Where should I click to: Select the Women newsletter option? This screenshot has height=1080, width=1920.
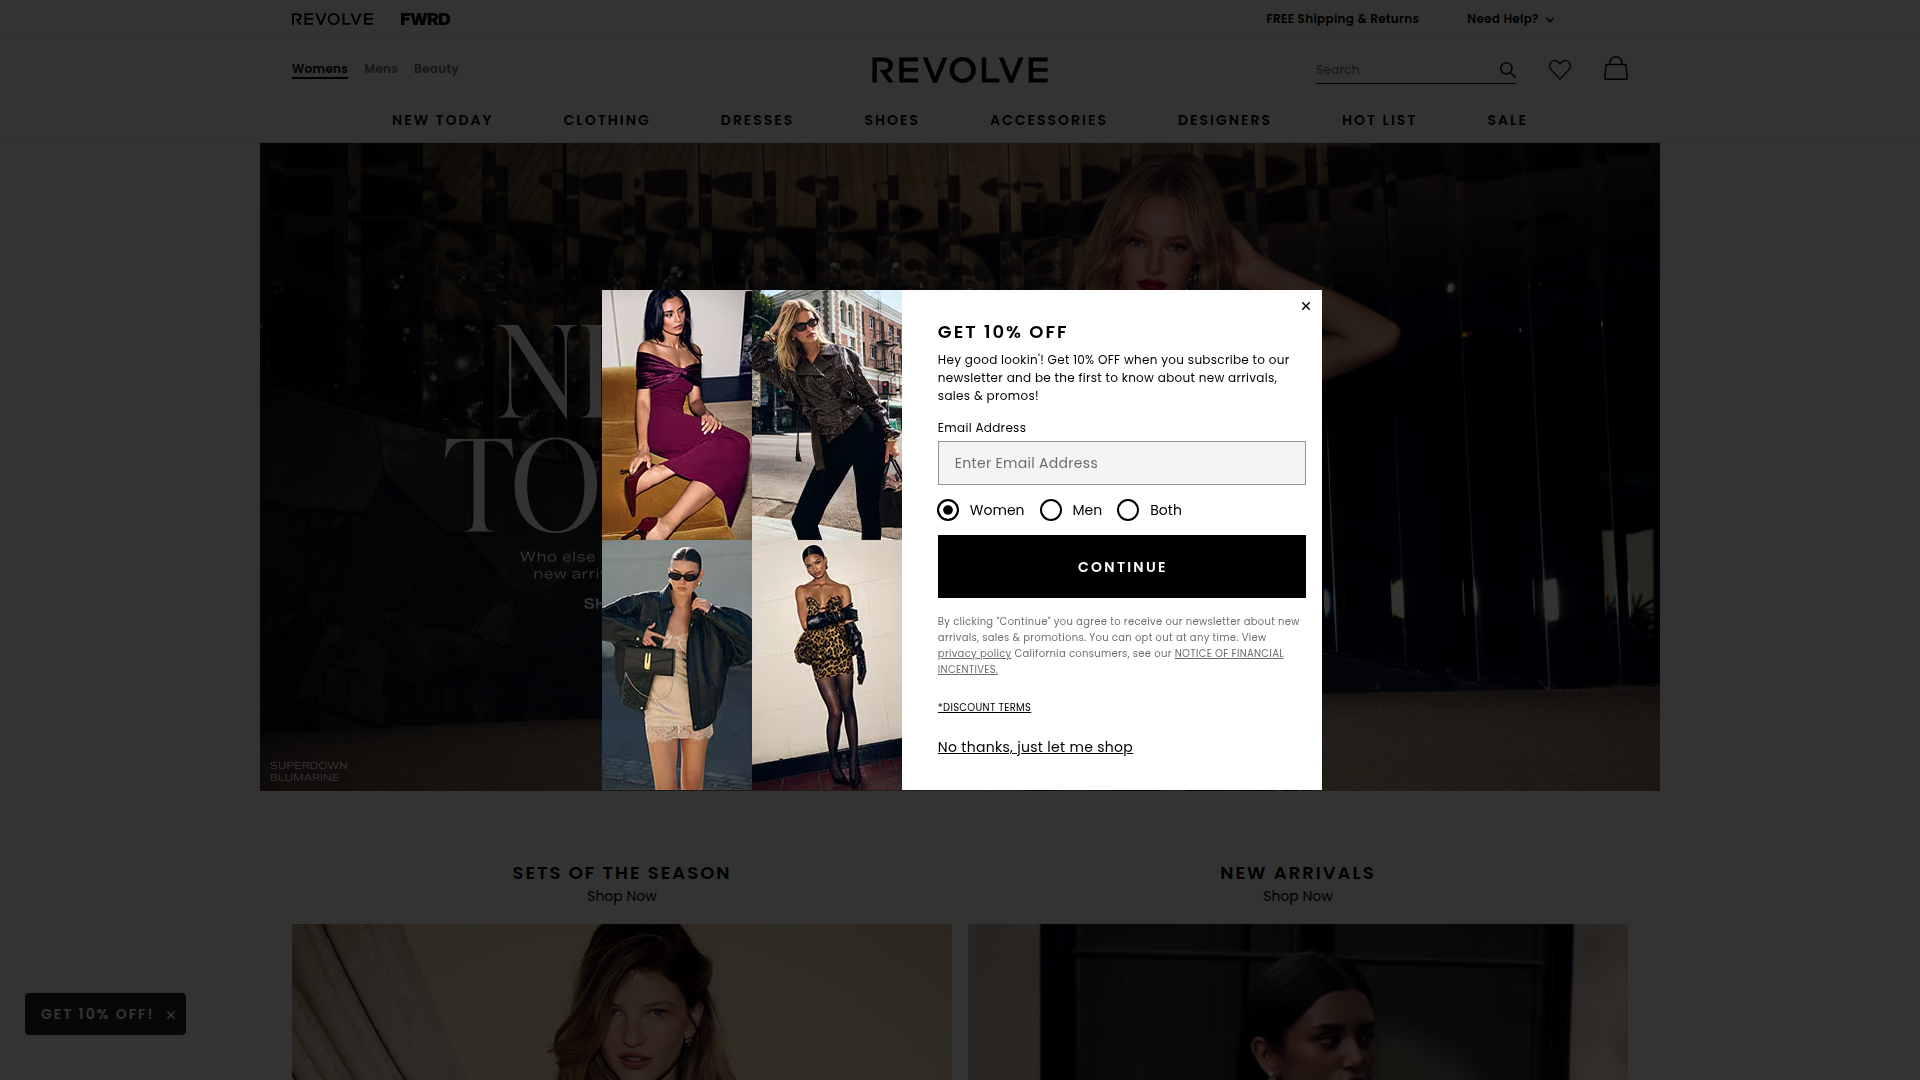pyautogui.click(x=947, y=510)
